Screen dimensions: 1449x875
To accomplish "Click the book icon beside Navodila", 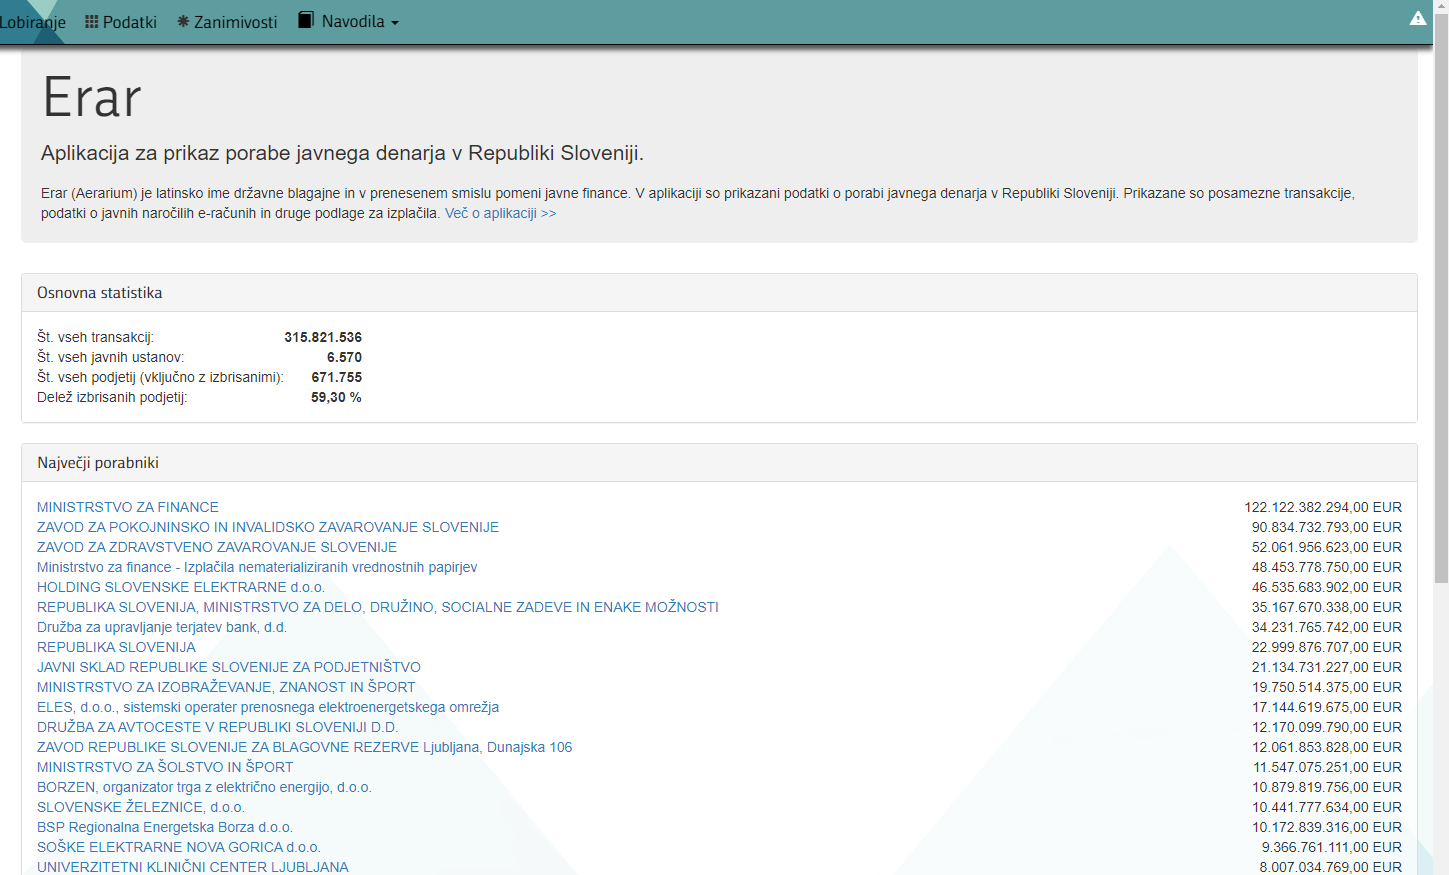I will point(306,20).
